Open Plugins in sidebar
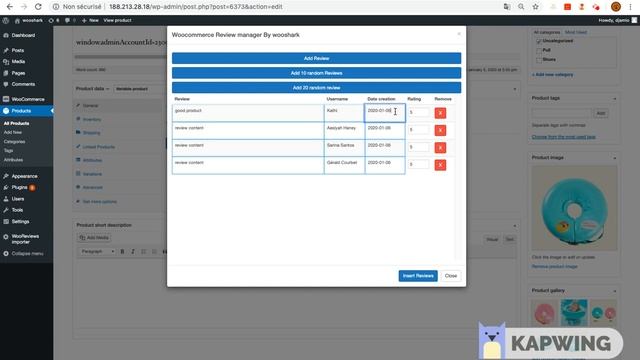The image size is (640, 360). point(19,187)
